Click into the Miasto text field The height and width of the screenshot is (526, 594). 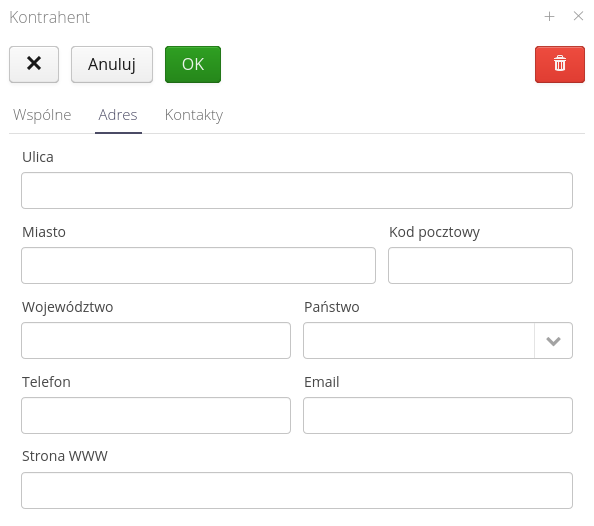198,265
